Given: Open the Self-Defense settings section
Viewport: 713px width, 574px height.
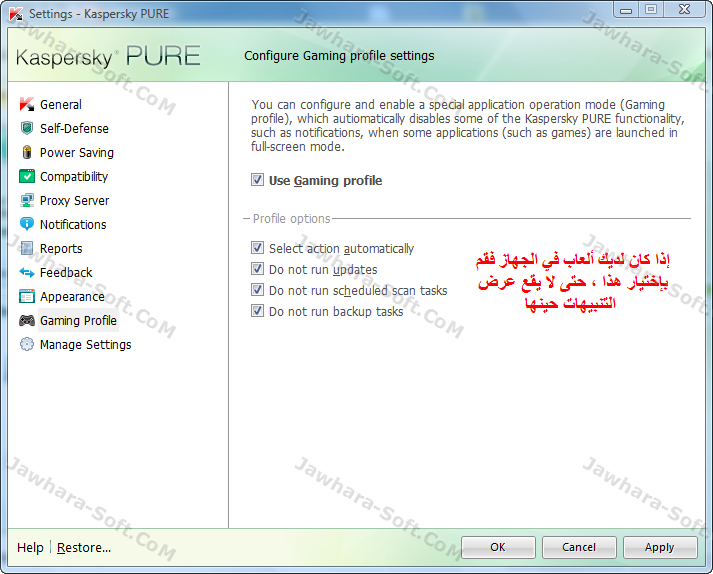Looking at the screenshot, I should pyautogui.click(x=74, y=129).
